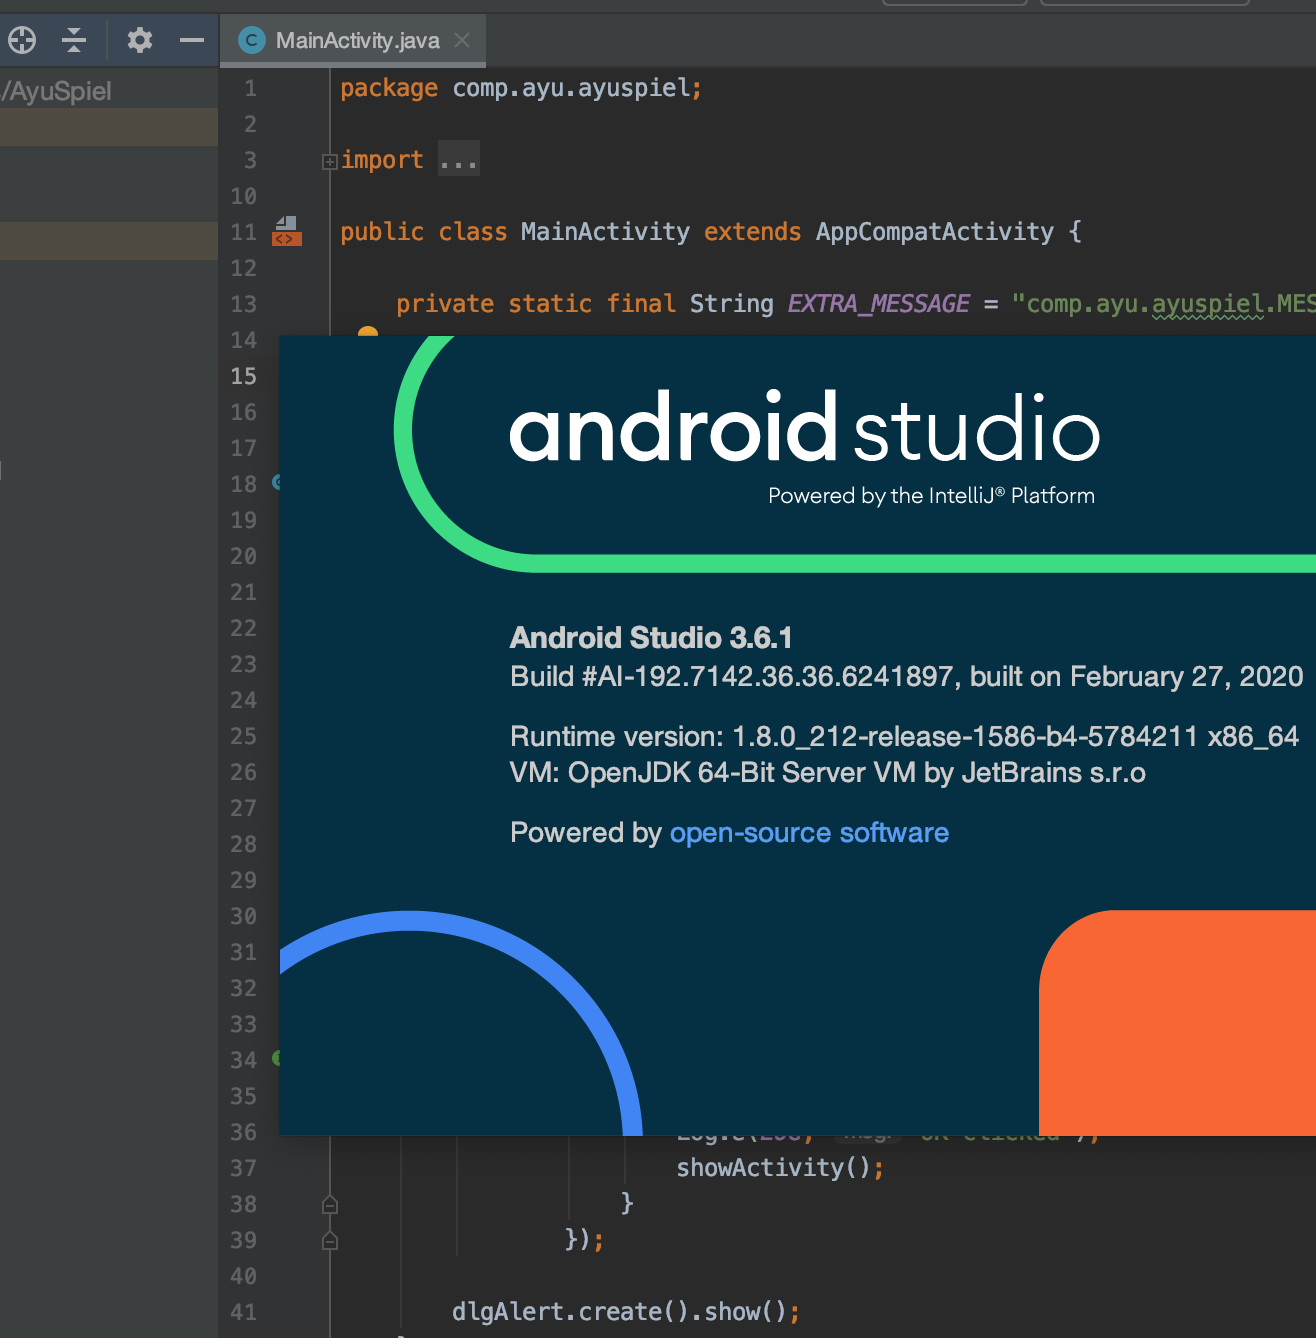Click the Runtime version line in About
This screenshot has width=1316, height=1338.
click(904, 737)
